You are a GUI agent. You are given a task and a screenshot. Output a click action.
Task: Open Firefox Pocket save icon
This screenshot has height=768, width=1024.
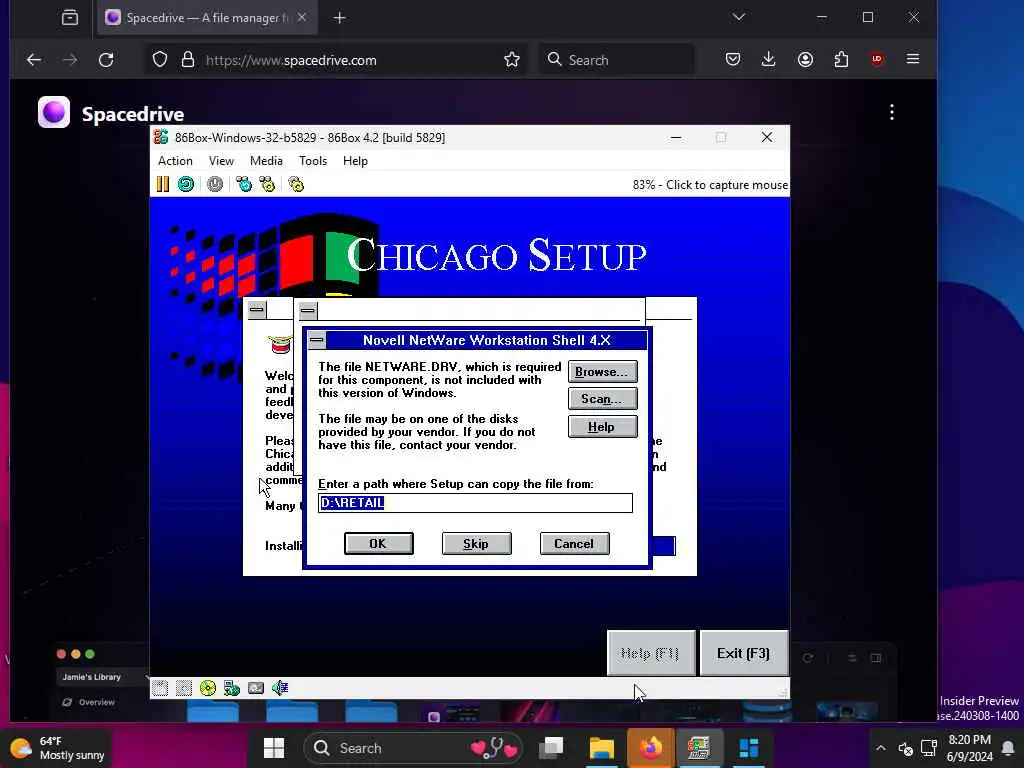tap(733, 59)
